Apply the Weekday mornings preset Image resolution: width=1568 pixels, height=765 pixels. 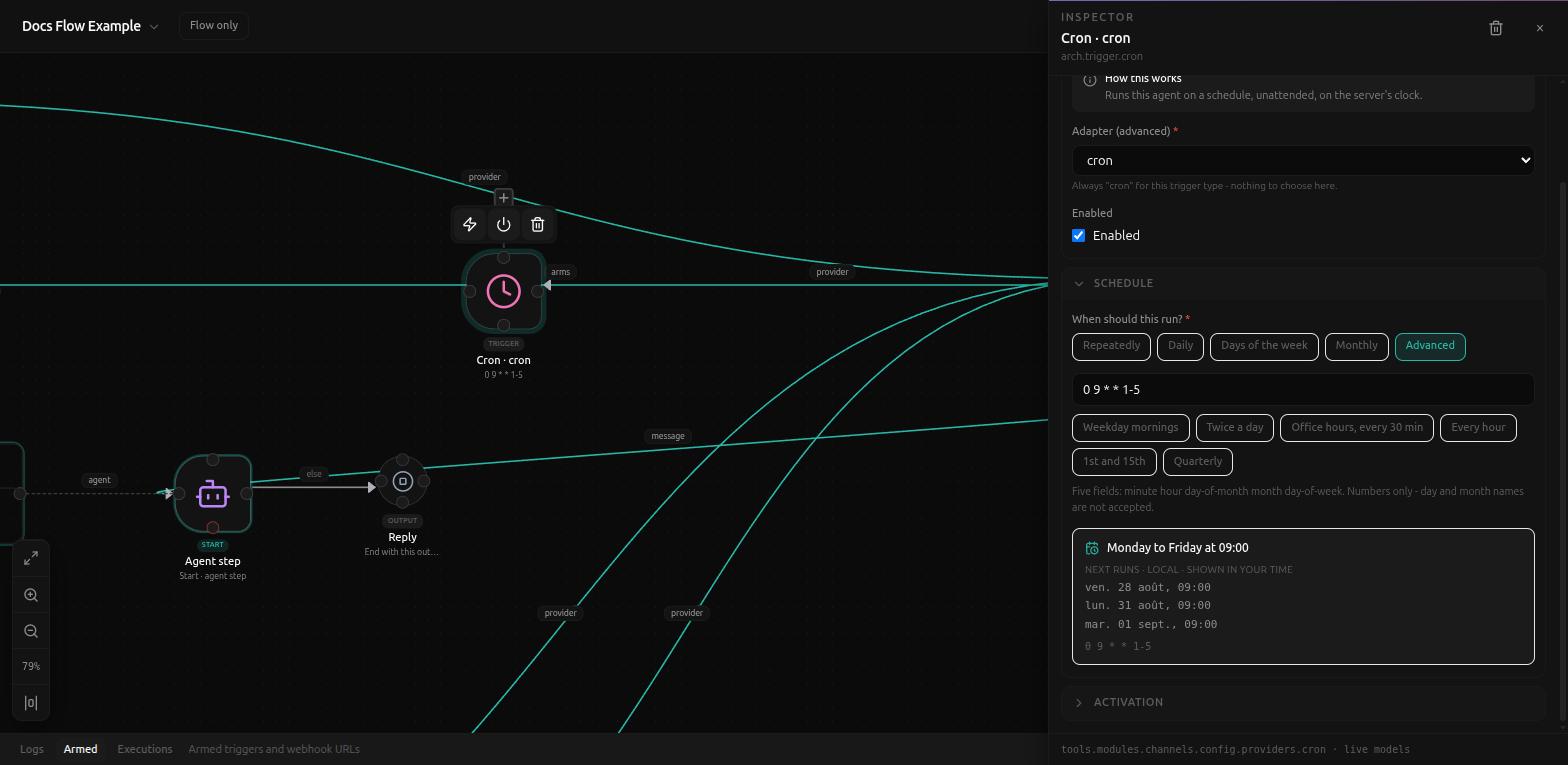1131,428
